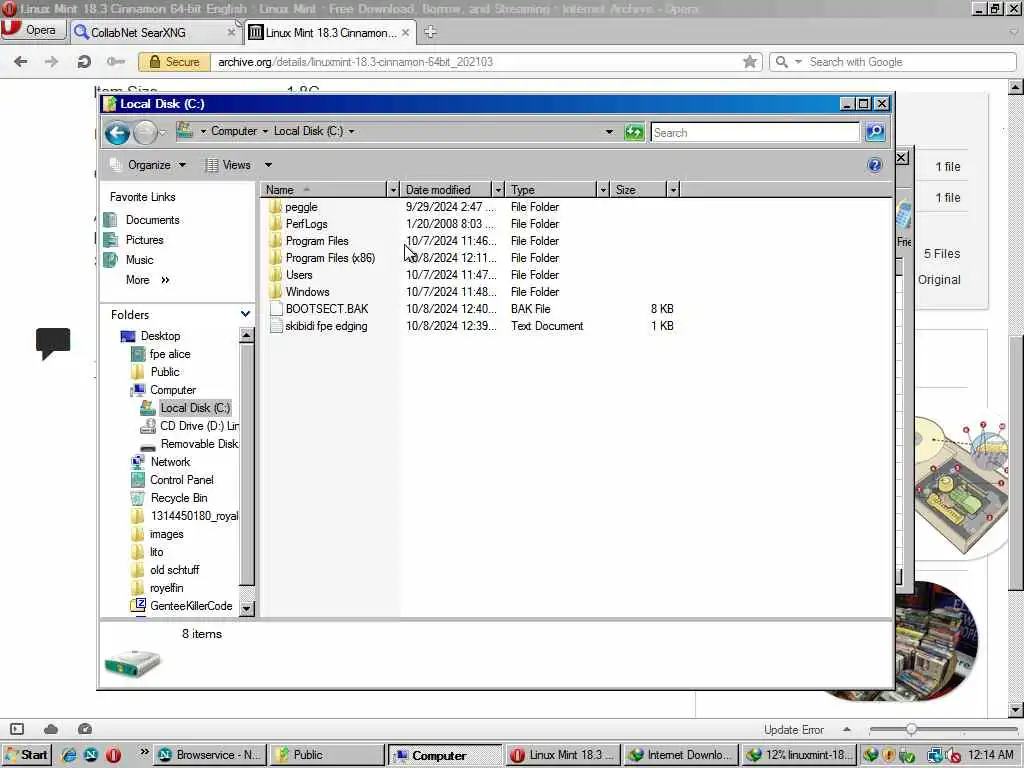Select Removable Disk in Folders tree
This screenshot has width=1024, height=768.
200,444
